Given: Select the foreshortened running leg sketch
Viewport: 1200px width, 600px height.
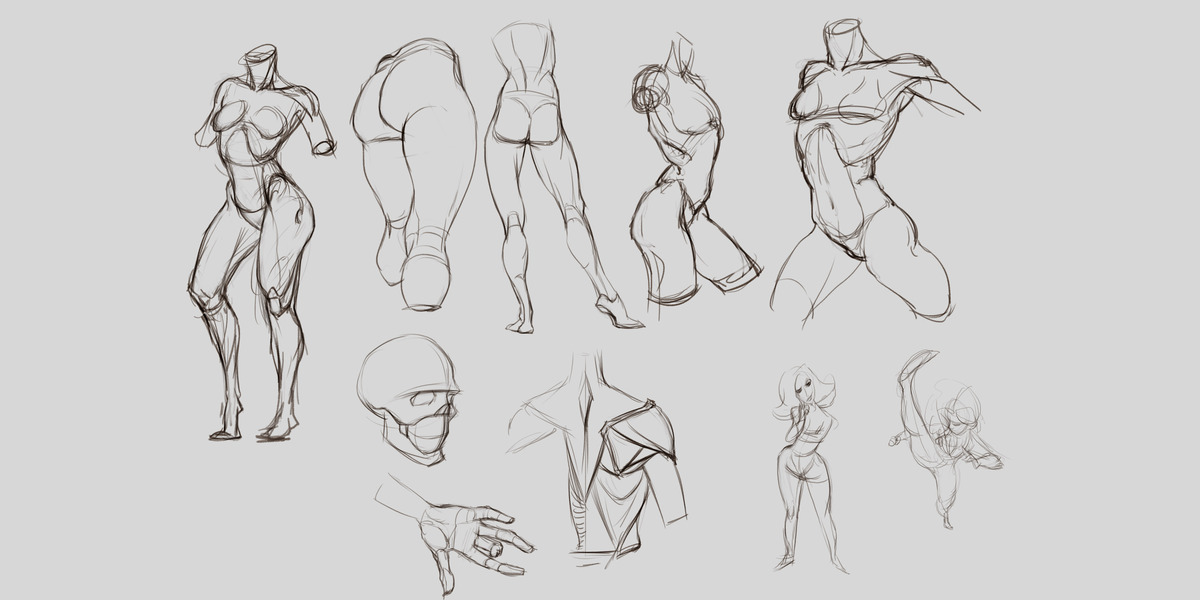Looking at the screenshot, I should click(412, 175).
